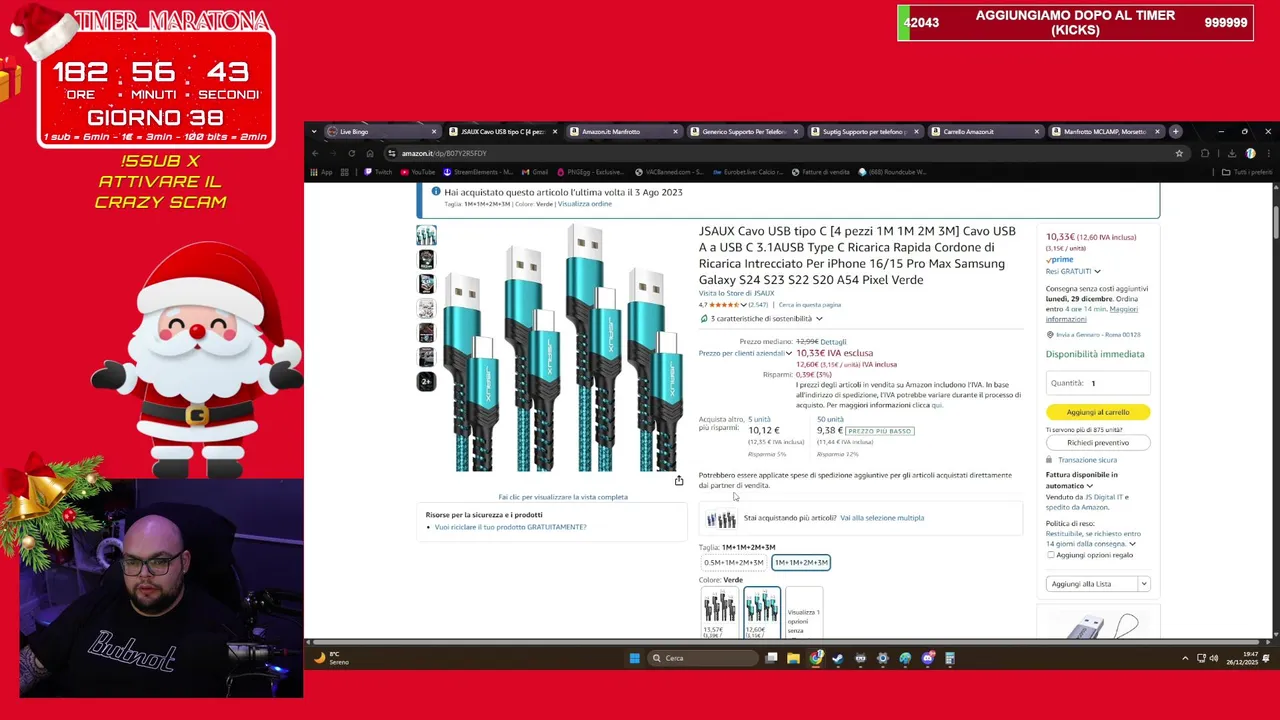Image resolution: width=1280 pixels, height=720 pixels.
Task: Open the Vai alla selezione multipla link
Action: click(x=882, y=518)
